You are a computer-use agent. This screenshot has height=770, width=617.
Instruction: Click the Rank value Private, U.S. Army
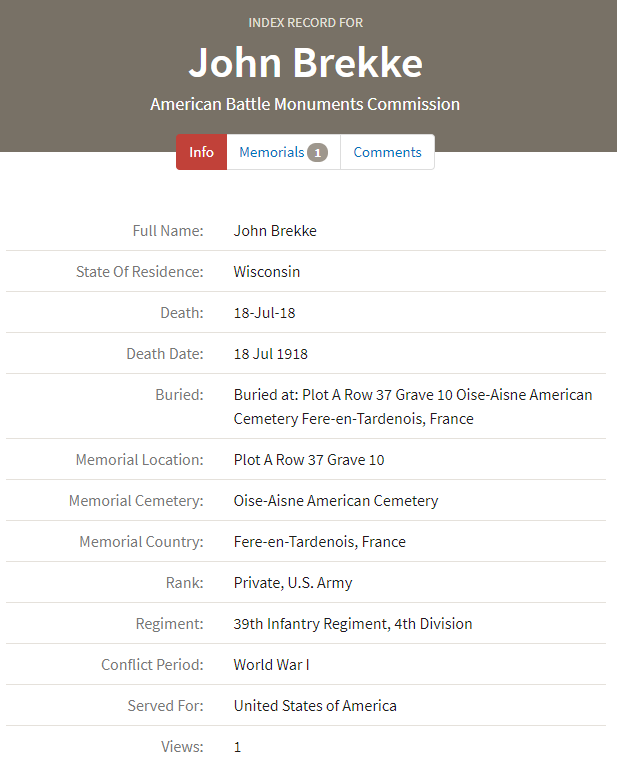click(293, 583)
